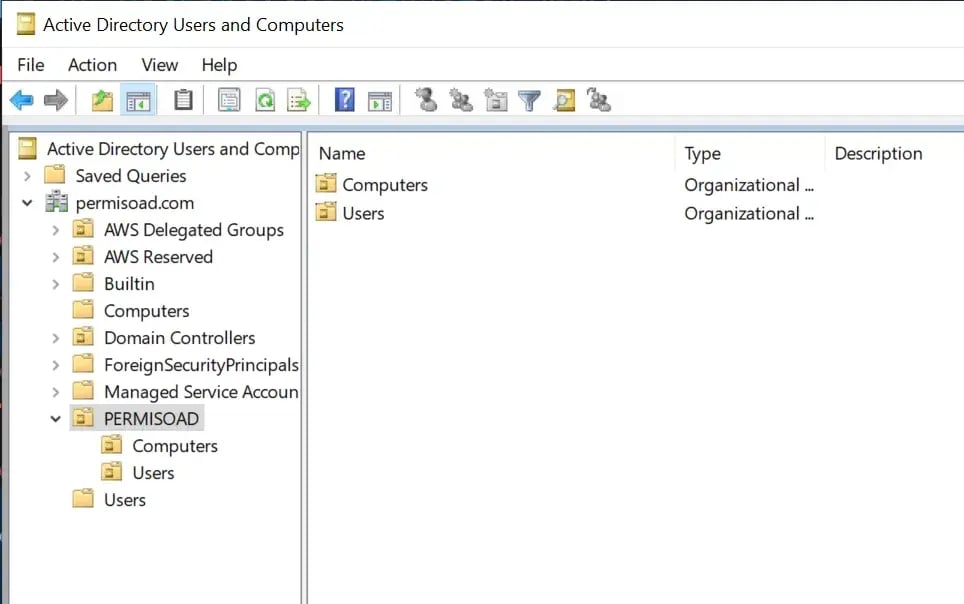Viewport: 964px width, 604px height.
Task: Select ForeignSecurityPrincipals in tree
Action: point(201,365)
